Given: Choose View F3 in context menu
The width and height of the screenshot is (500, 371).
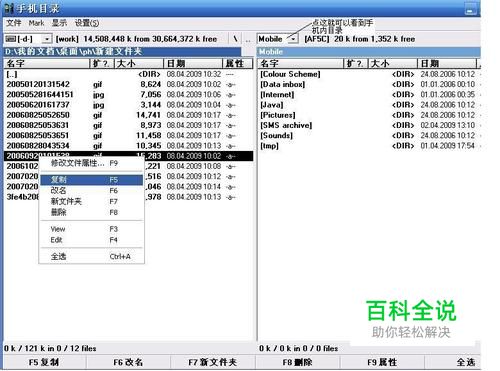Looking at the screenshot, I should (x=92, y=229).
